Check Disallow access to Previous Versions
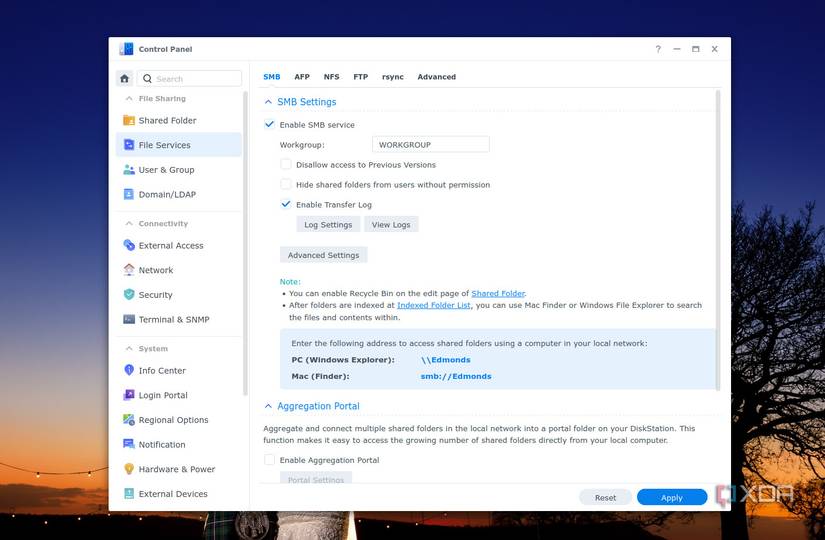 pyautogui.click(x=286, y=164)
